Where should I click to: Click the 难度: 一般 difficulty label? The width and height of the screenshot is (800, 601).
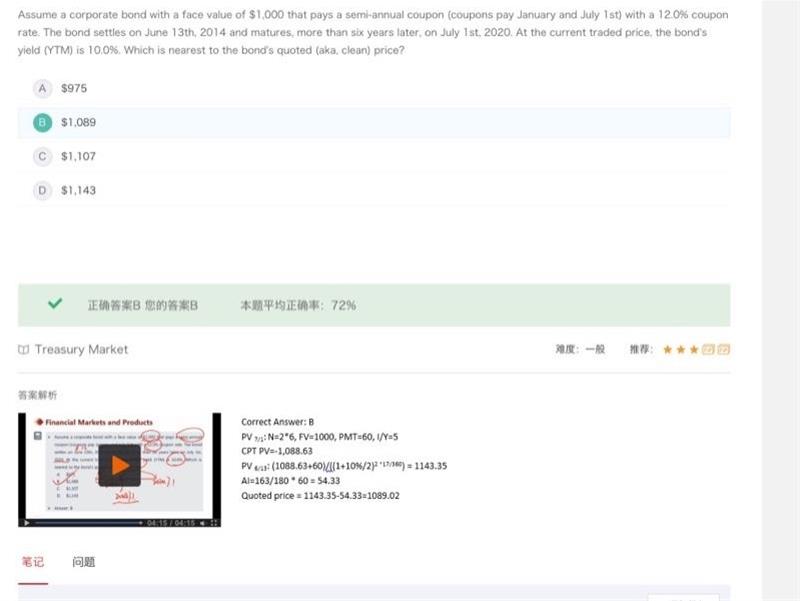(580, 349)
